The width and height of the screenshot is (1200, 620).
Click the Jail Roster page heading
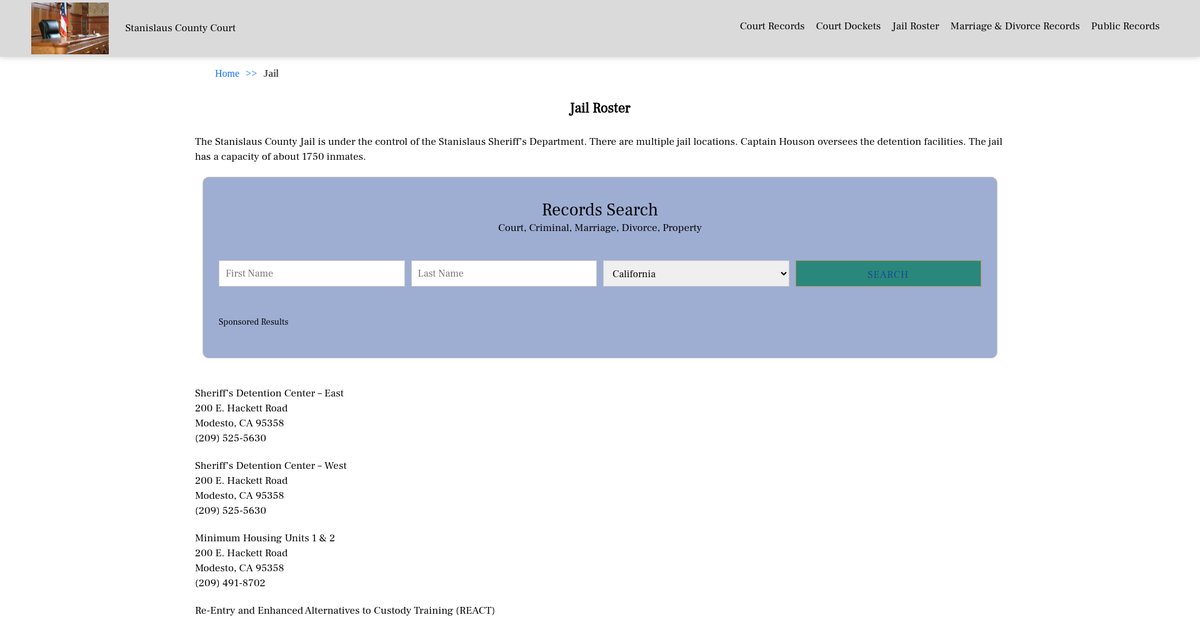599,108
